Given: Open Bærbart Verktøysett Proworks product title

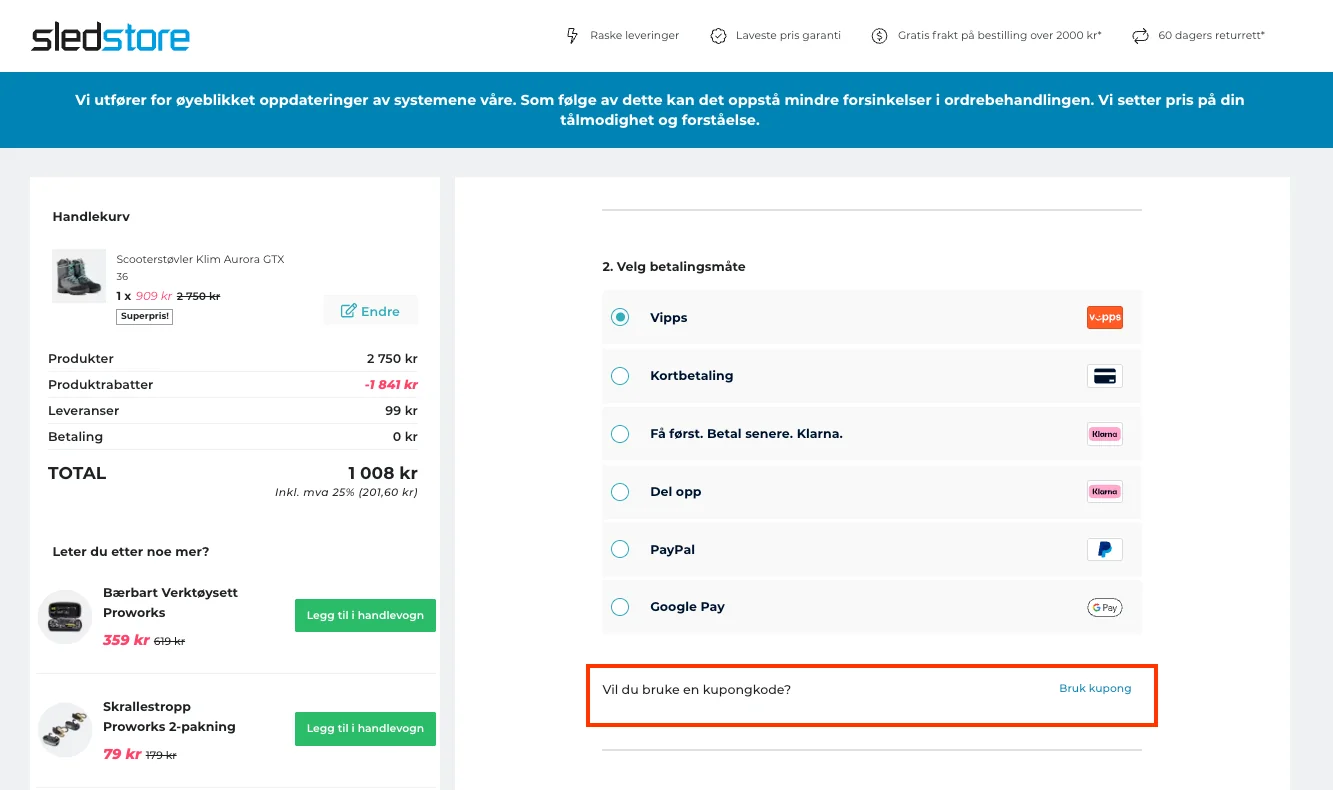Looking at the screenshot, I should (x=170, y=602).
